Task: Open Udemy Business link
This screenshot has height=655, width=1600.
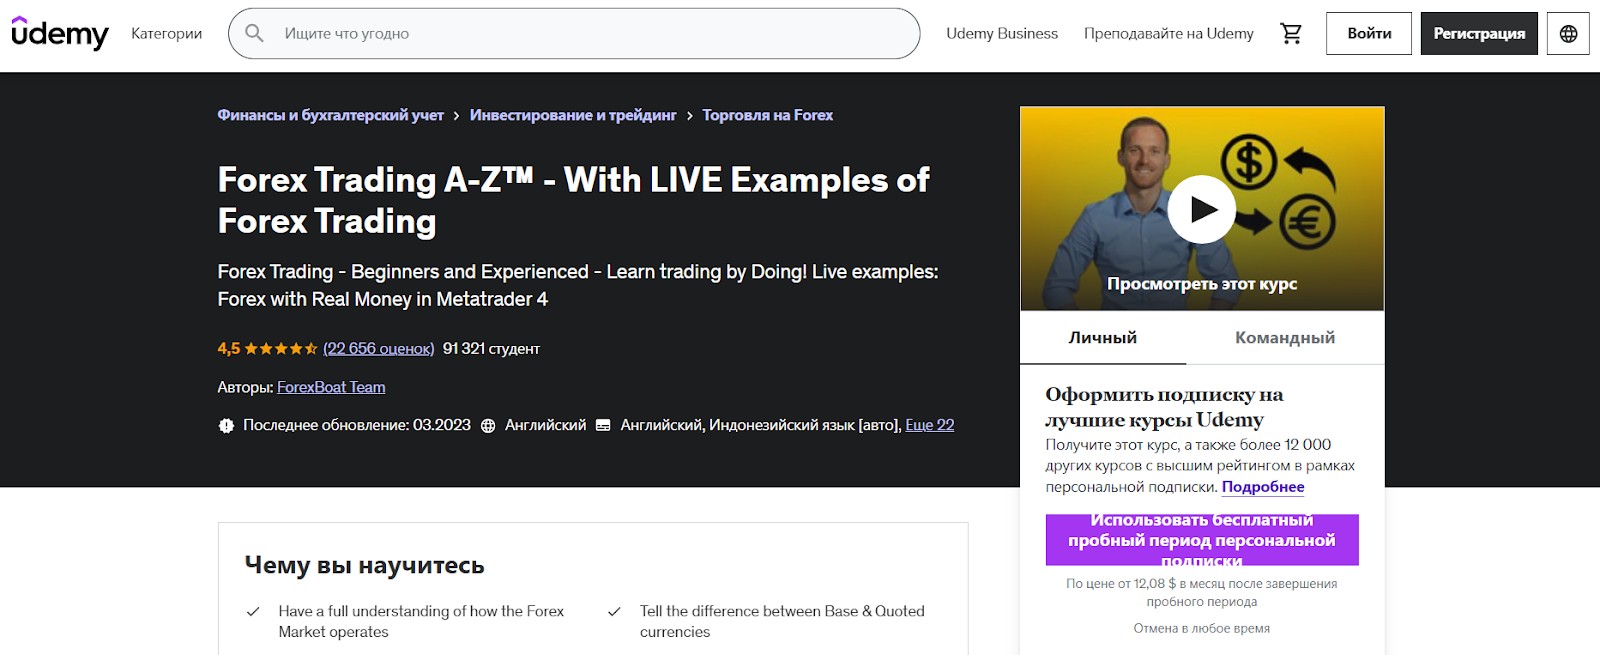Action: [x=1002, y=33]
